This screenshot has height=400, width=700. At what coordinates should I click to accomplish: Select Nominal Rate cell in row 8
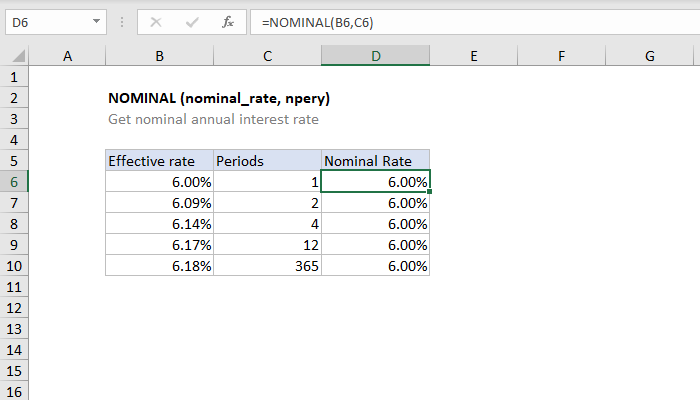click(375, 224)
